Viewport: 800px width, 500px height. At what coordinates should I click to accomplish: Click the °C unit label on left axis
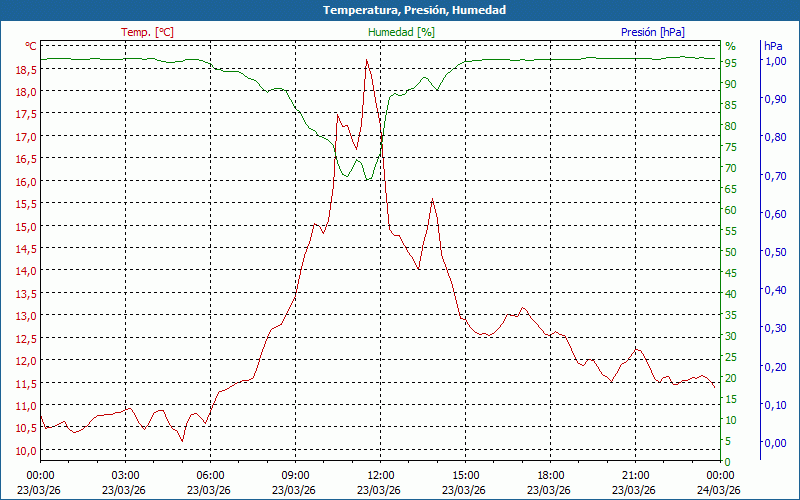tap(31, 46)
